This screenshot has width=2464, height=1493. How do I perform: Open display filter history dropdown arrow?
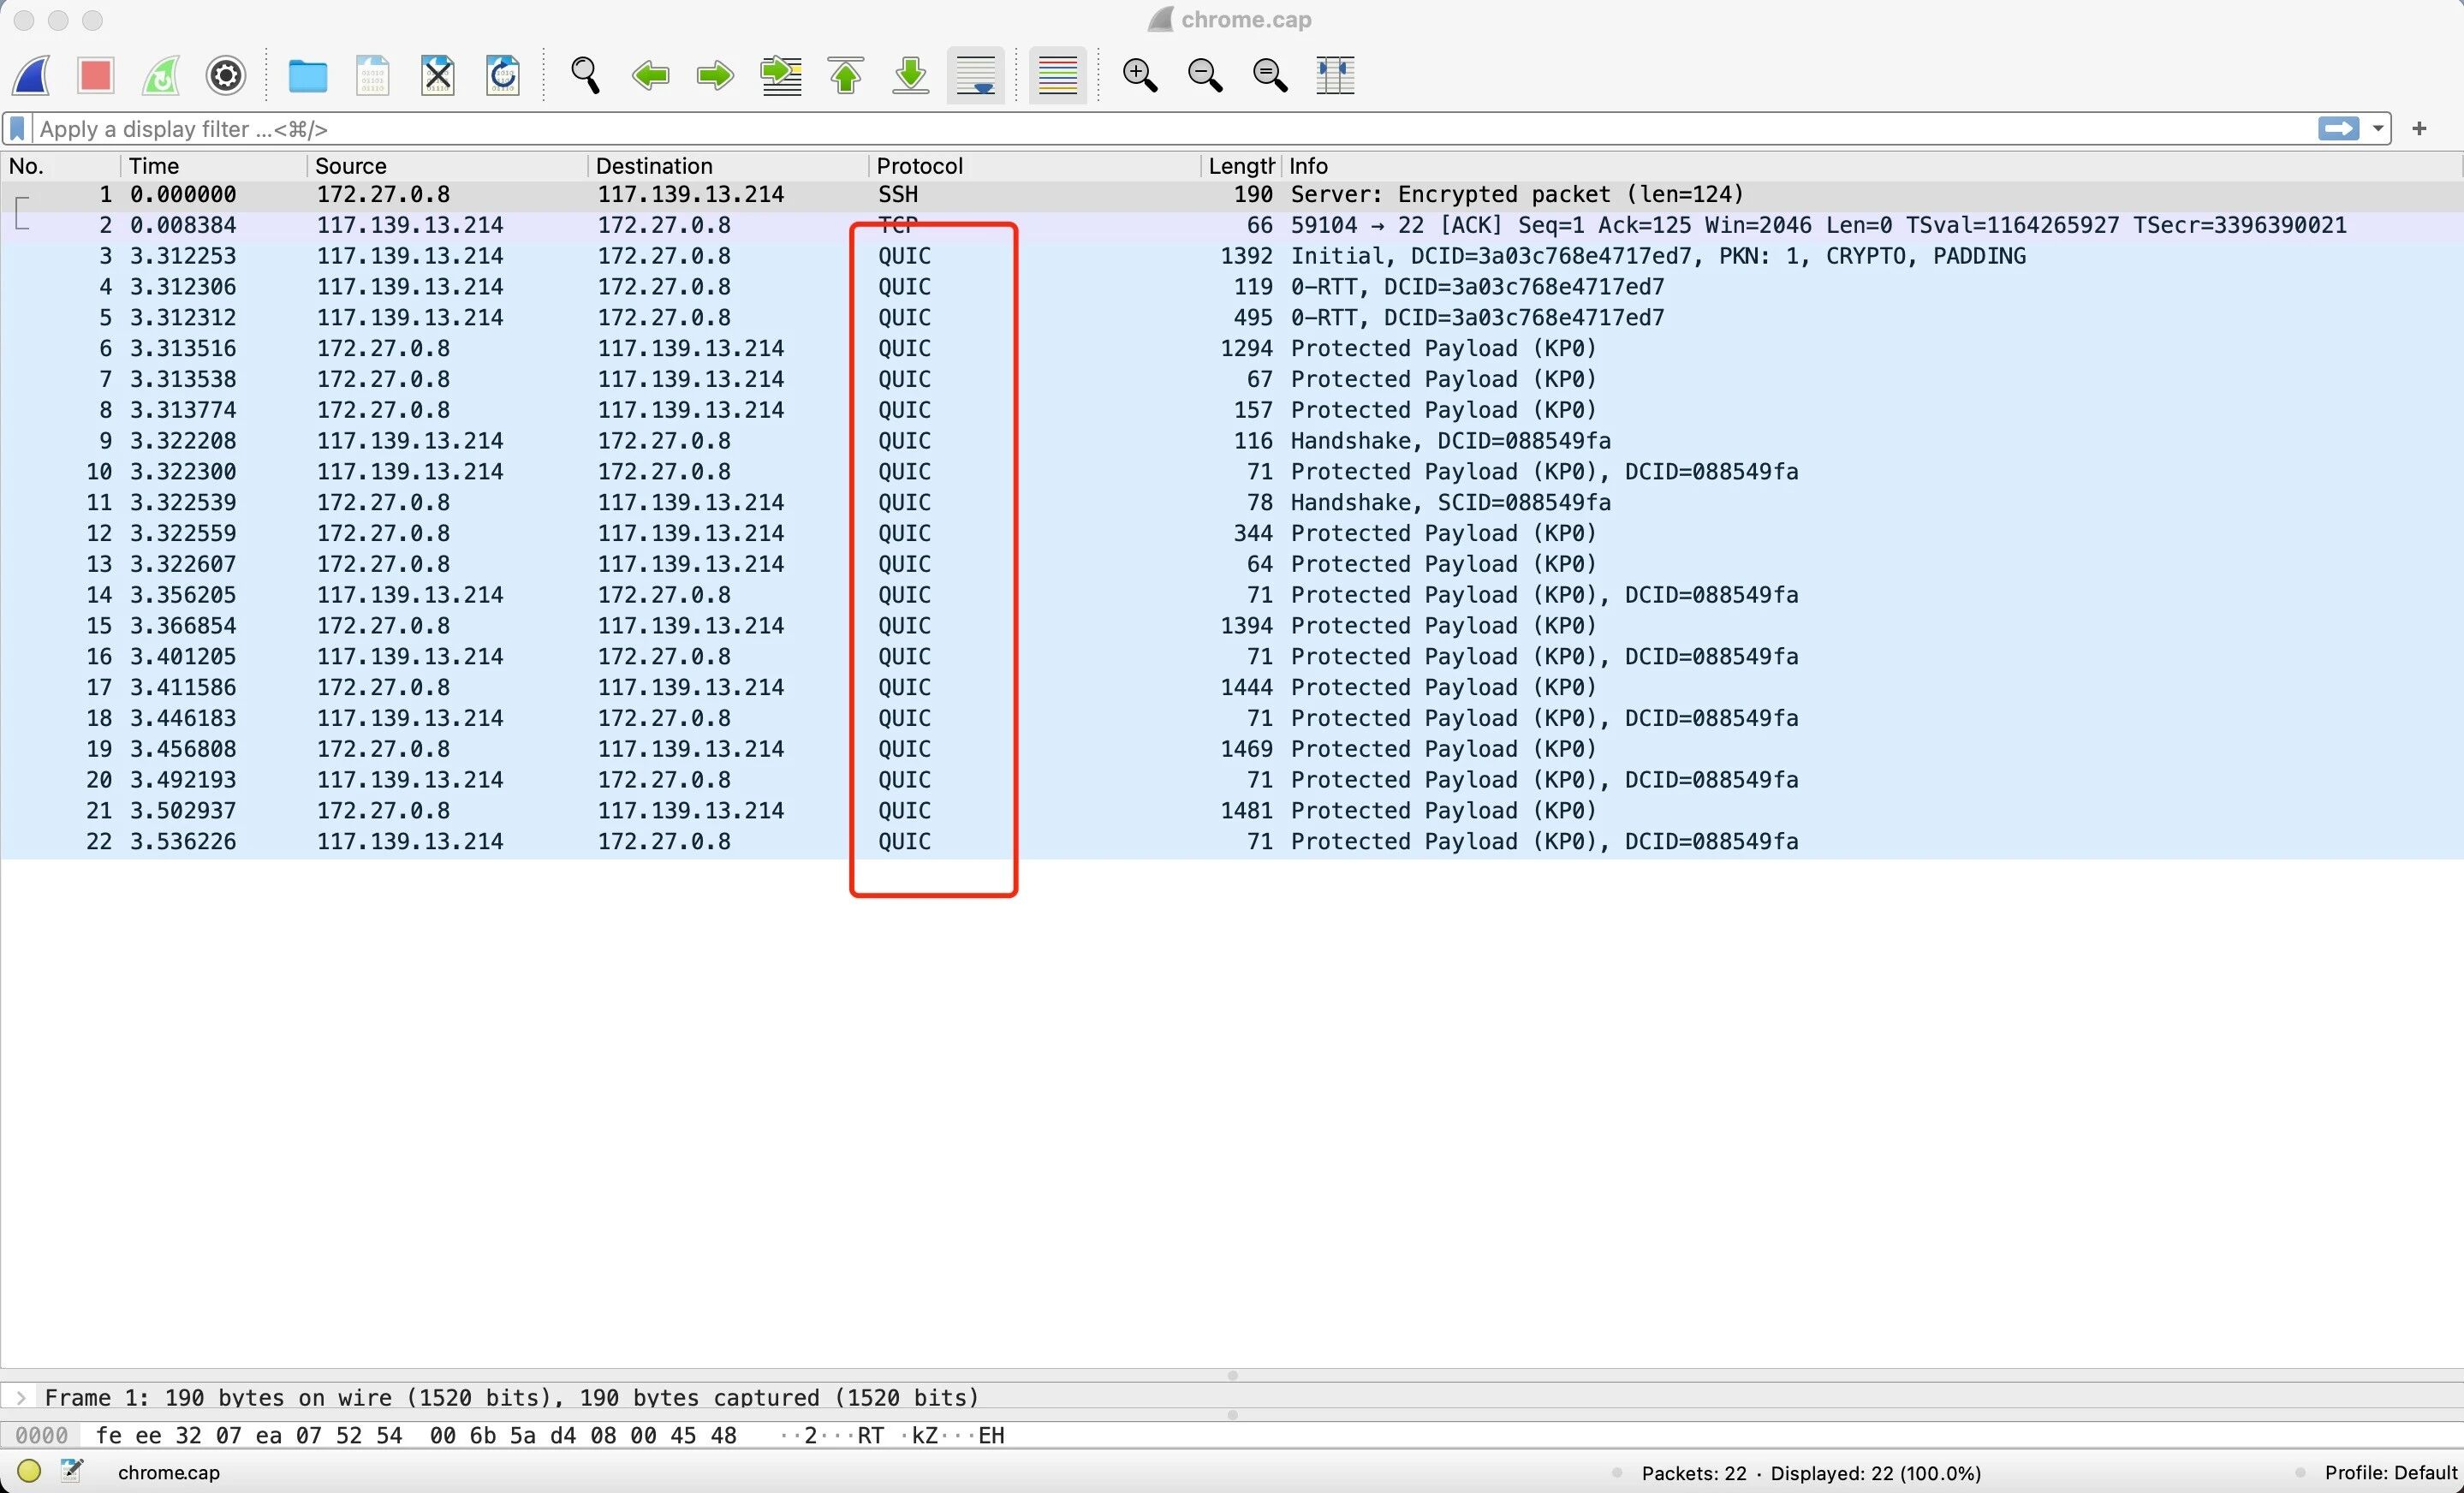(x=2378, y=129)
